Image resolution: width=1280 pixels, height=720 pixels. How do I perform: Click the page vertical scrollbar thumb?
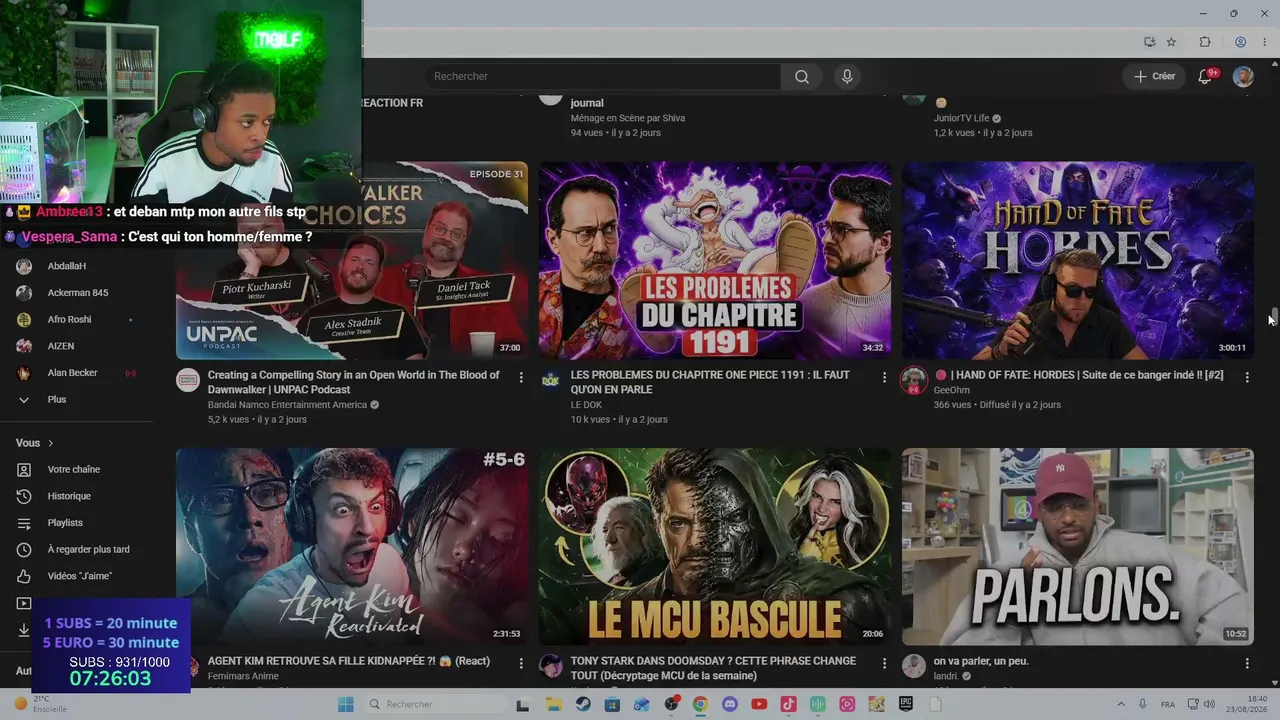click(x=1273, y=316)
